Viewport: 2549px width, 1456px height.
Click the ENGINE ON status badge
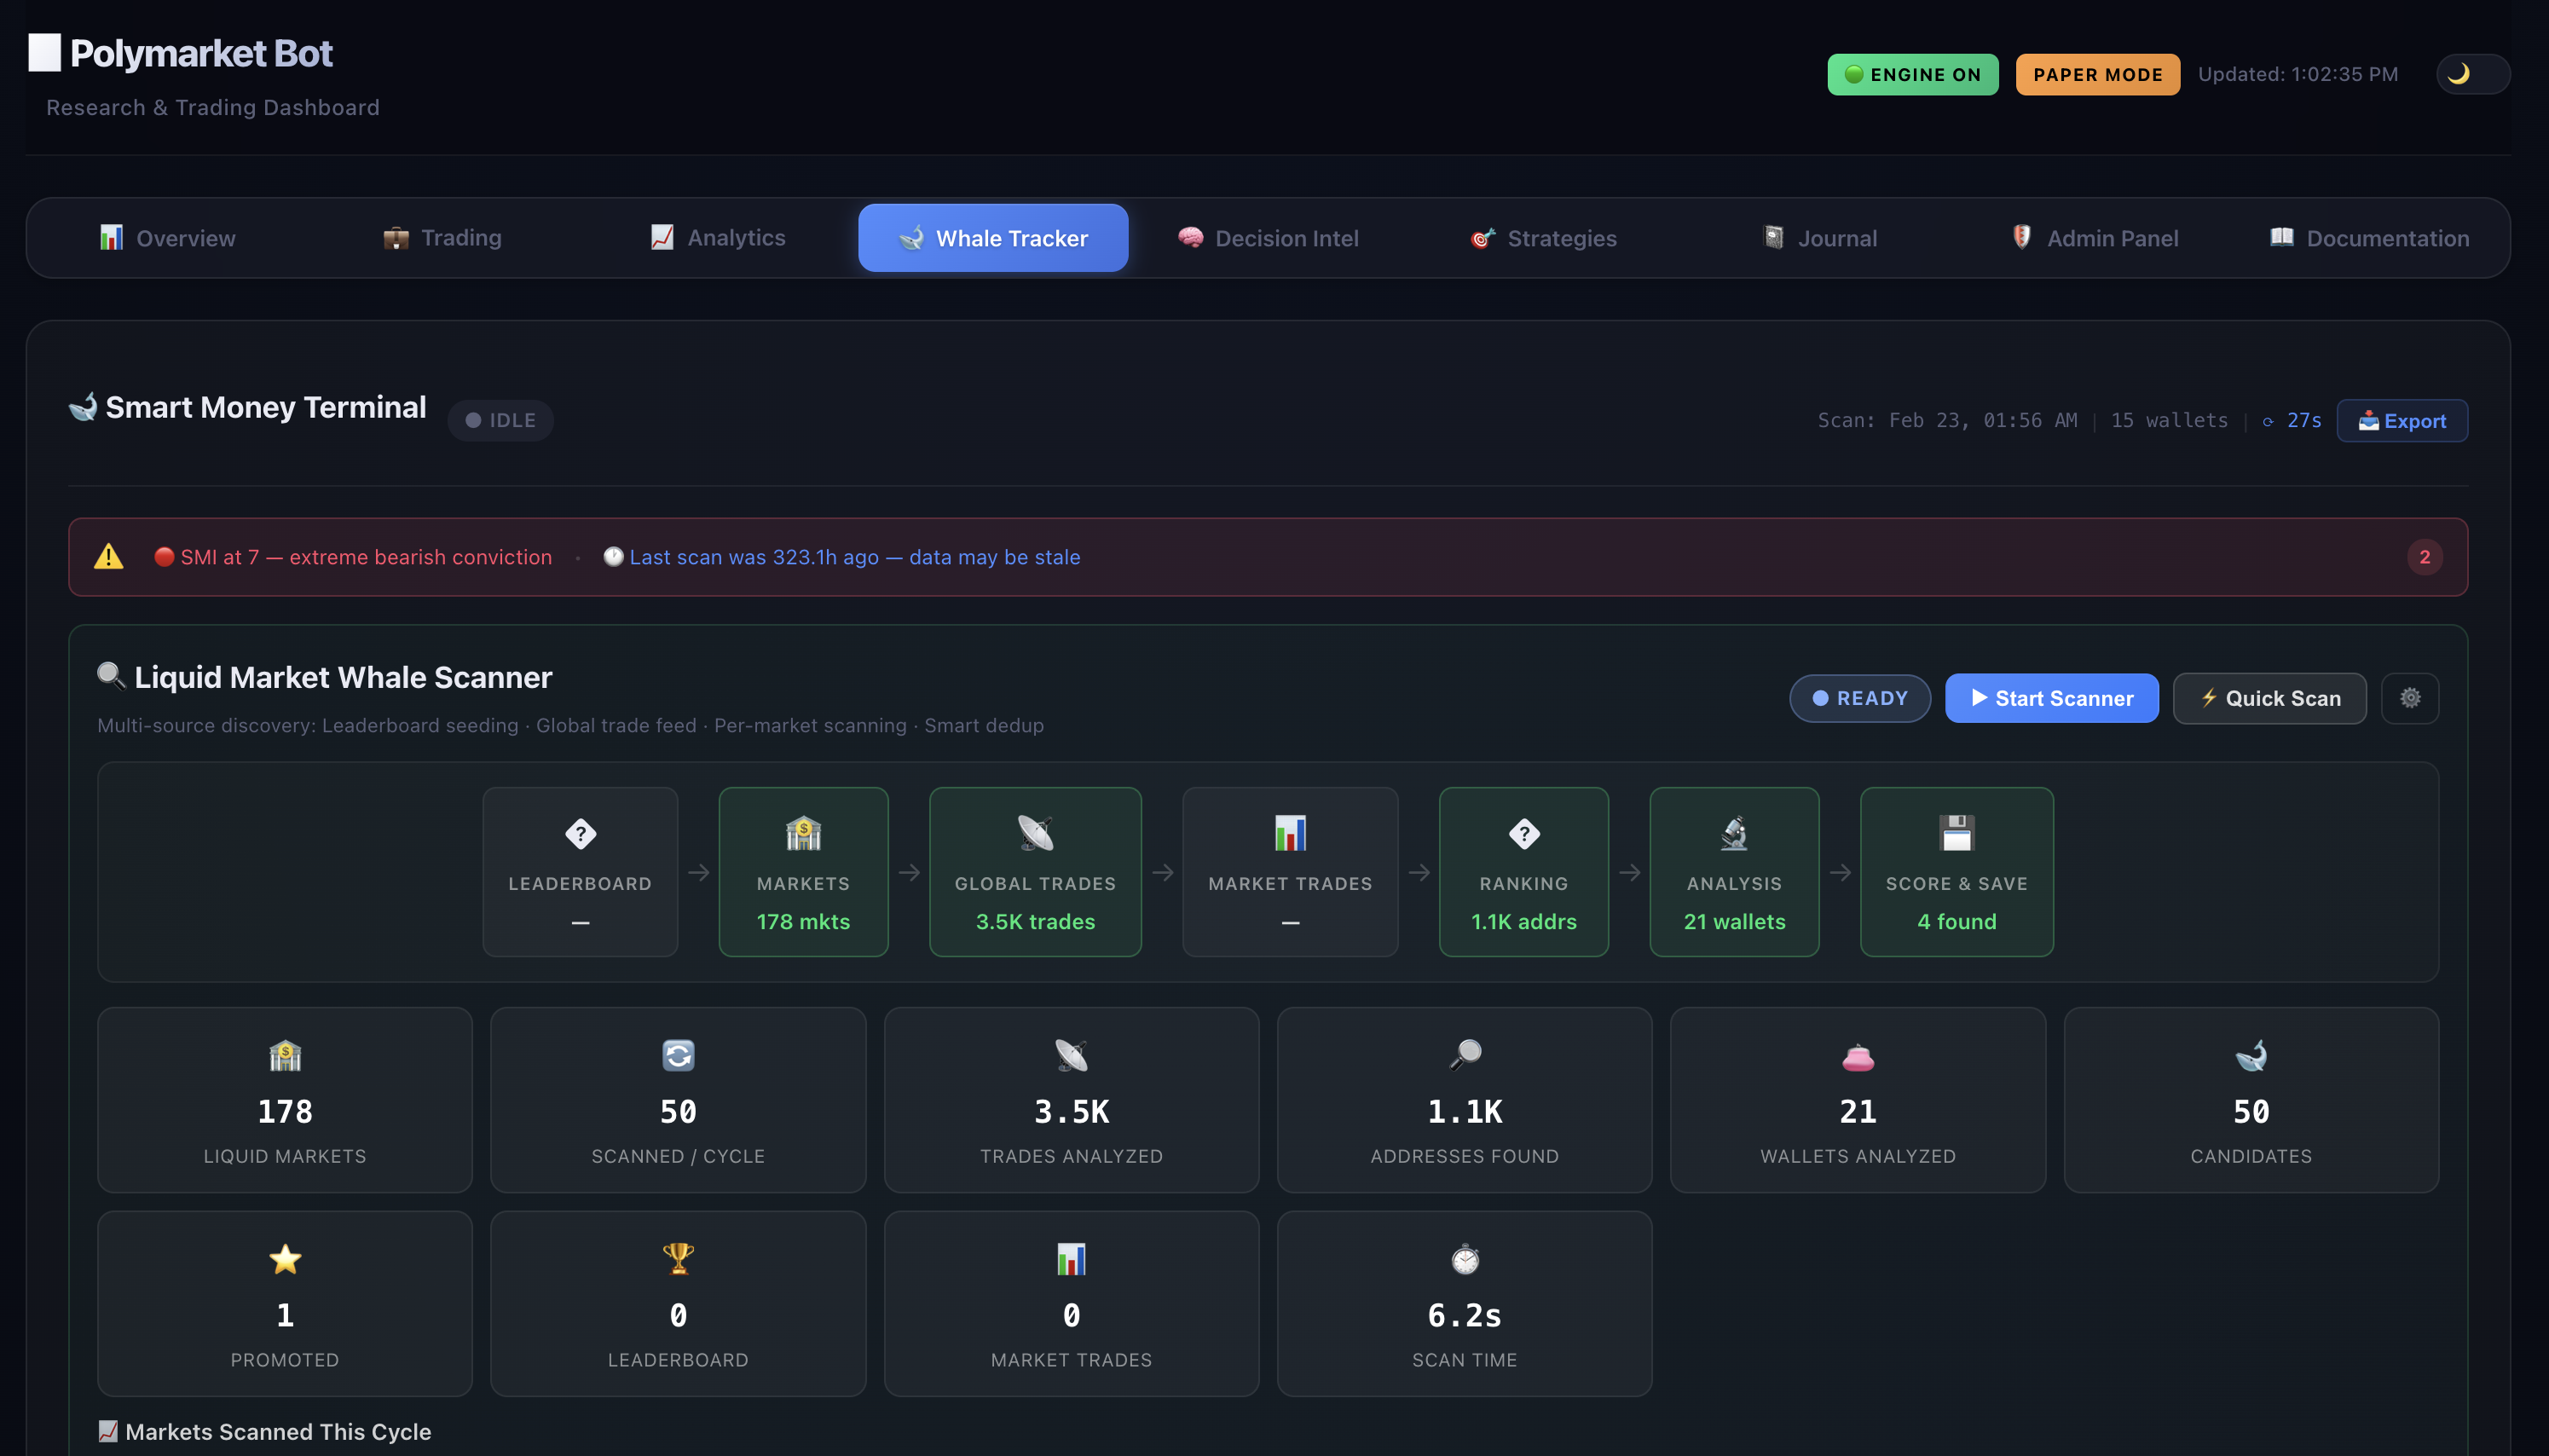[1912, 75]
